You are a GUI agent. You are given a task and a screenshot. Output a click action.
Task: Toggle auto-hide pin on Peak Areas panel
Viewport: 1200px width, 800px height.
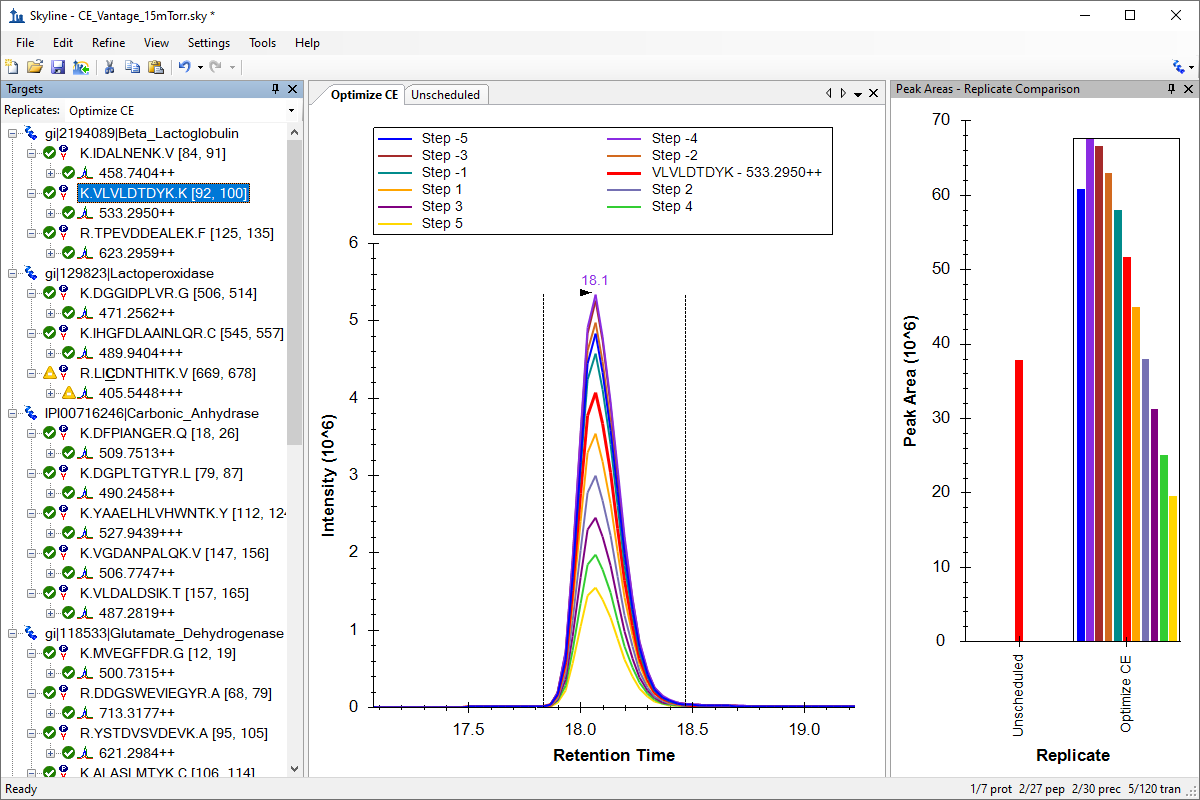(x=1171, y=89)
